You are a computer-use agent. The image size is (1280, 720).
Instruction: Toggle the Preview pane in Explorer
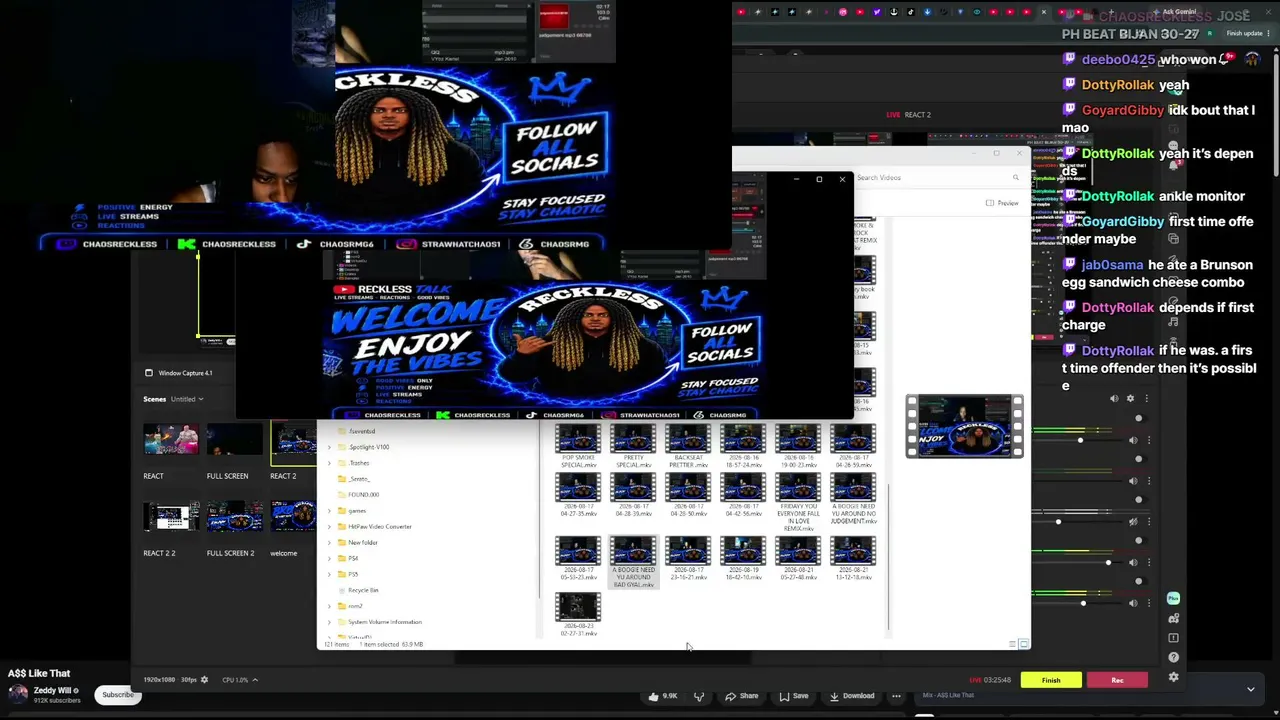pyautogui.click(x=1002, y=203)
